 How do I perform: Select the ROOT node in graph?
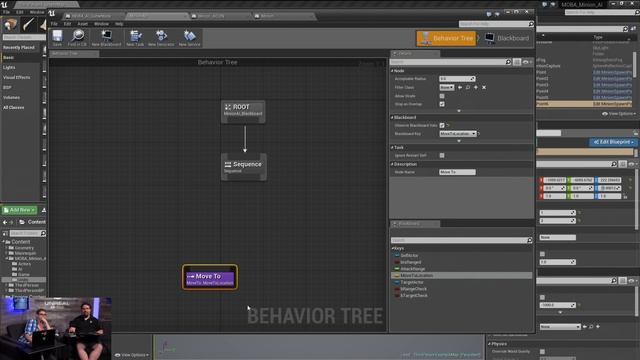point(243,111)
